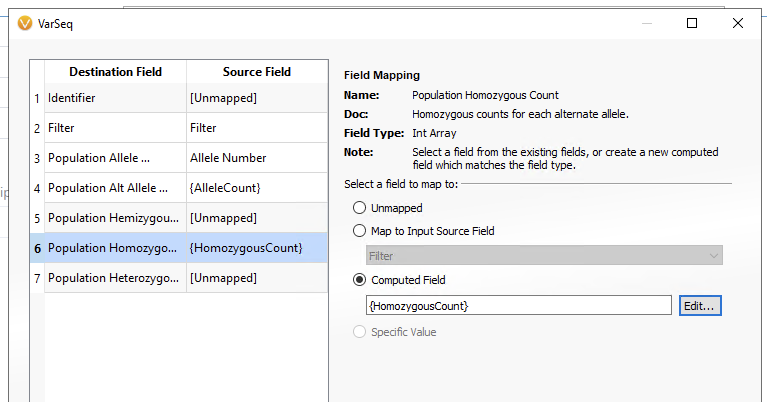
Task: Minimize the VarSeq dialog window
Action: click(x=647, y=23)
